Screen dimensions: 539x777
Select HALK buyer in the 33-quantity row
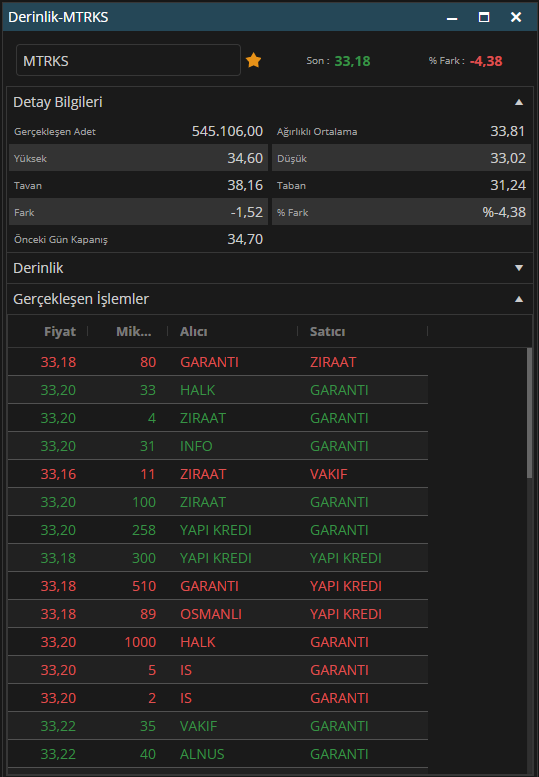click(198, 390)
